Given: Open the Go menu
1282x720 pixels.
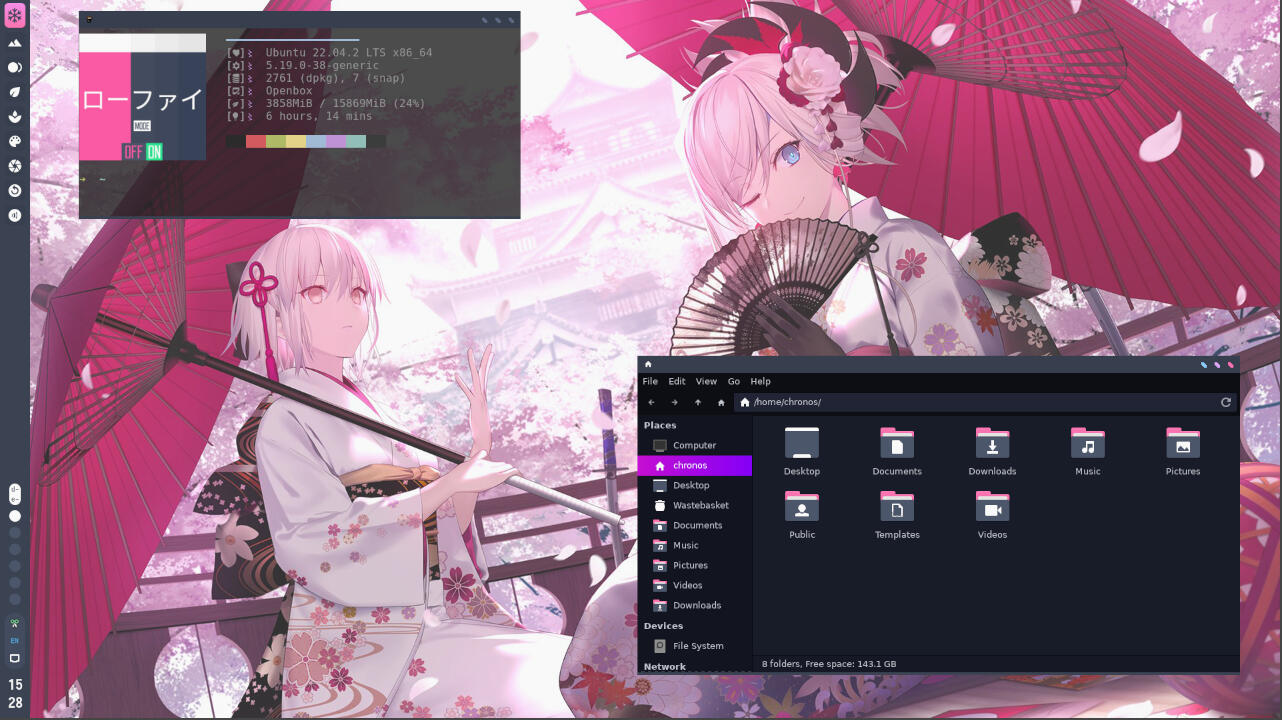Looking at the screenshot, I should click(x=734, y=381).
